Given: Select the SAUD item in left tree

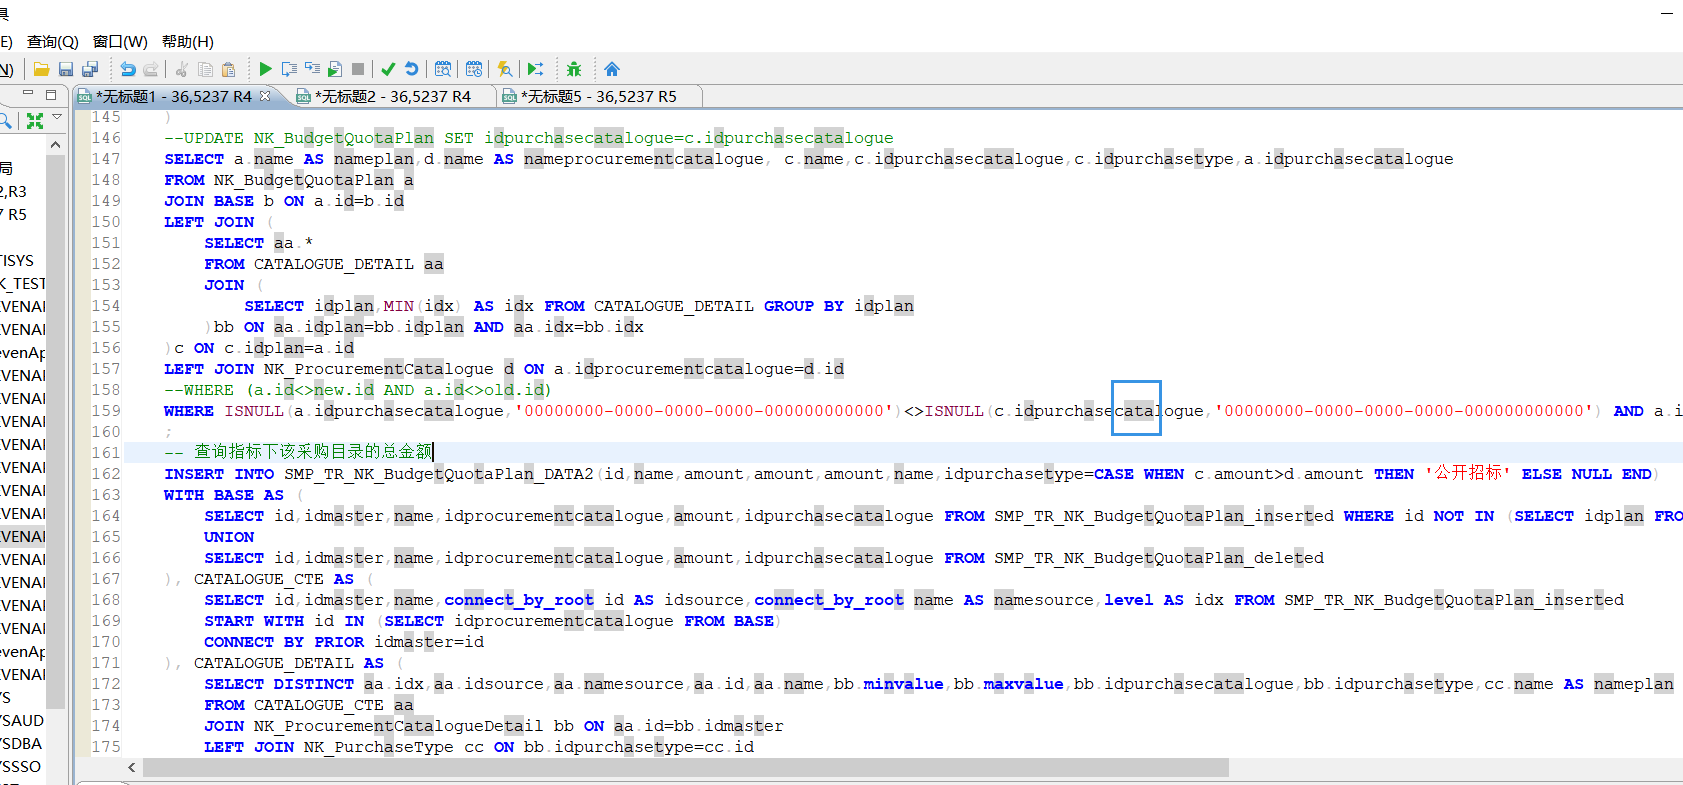Looking at the screenshot, I should (x=21, y=720).
